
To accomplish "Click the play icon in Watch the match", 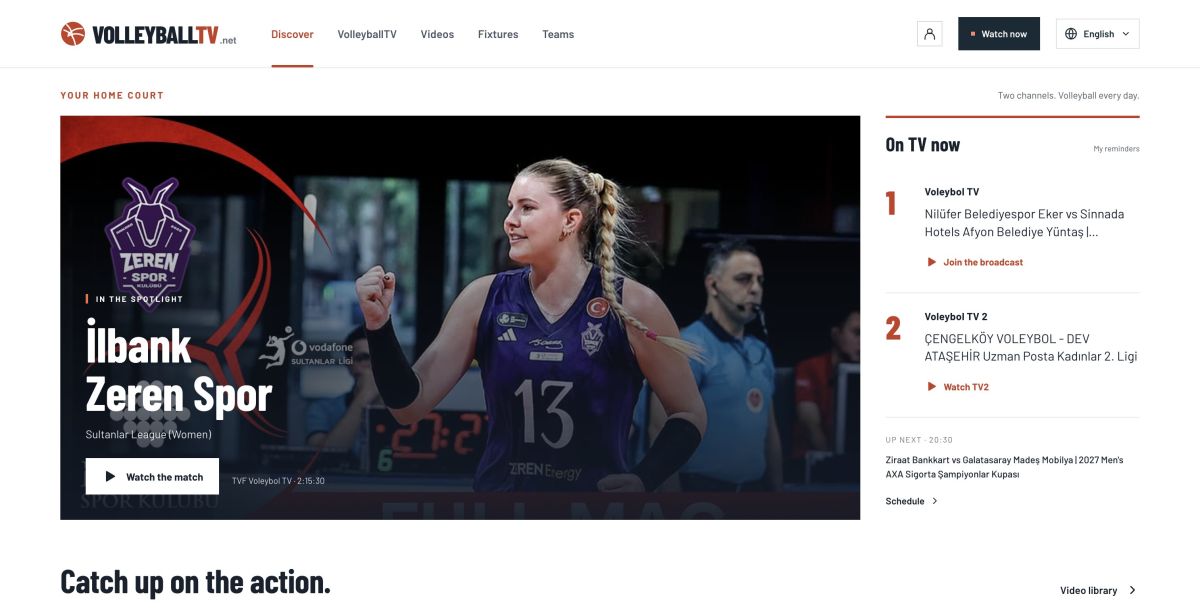I will click(x=110, y=477).
